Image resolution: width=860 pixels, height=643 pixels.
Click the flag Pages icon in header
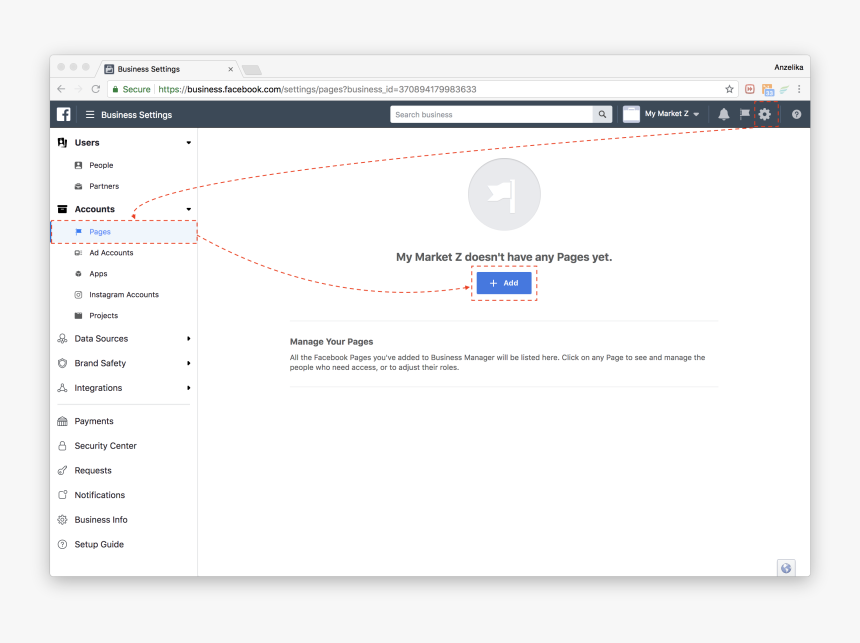click(x=744, y=114)
